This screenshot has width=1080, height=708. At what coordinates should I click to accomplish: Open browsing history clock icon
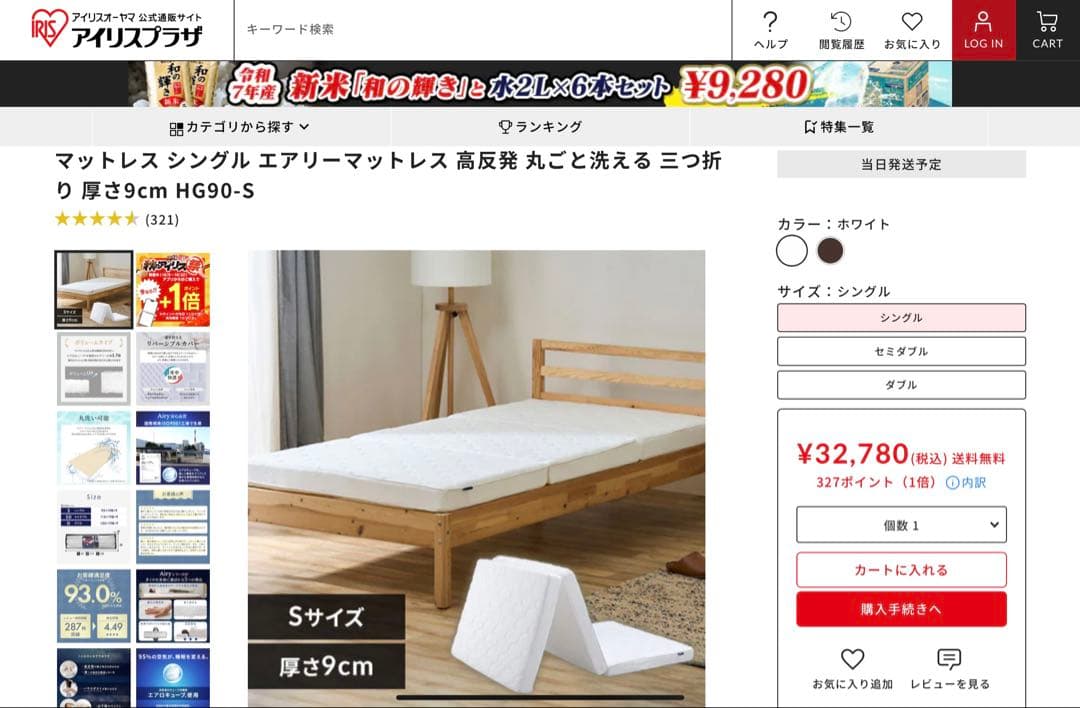pyautogui.click(x=841, y=22)
